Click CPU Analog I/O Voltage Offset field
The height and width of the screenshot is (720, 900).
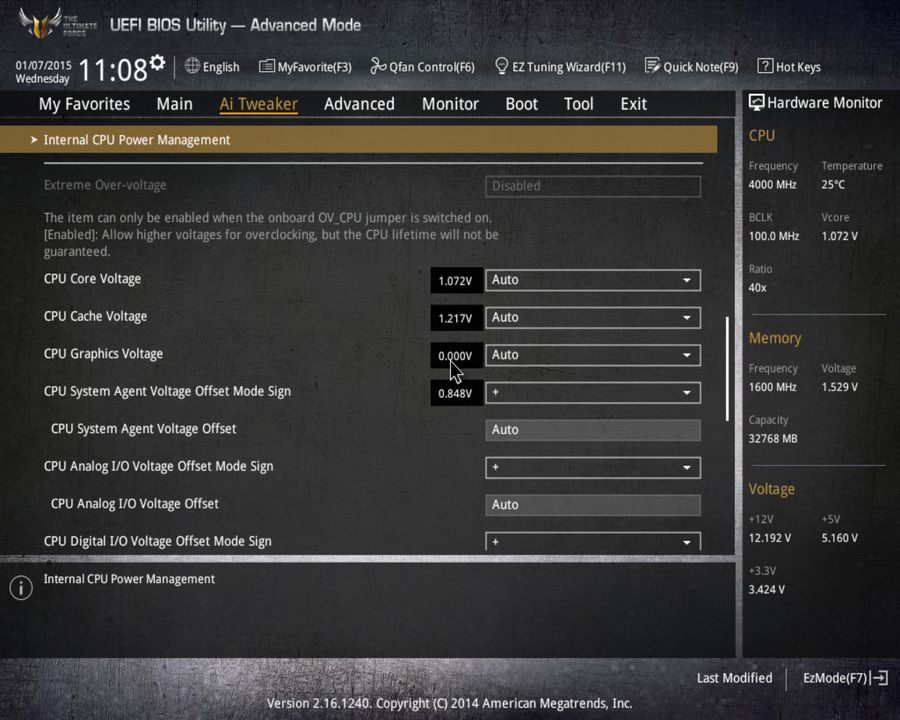pyautogui.click(x=593, y=505)
